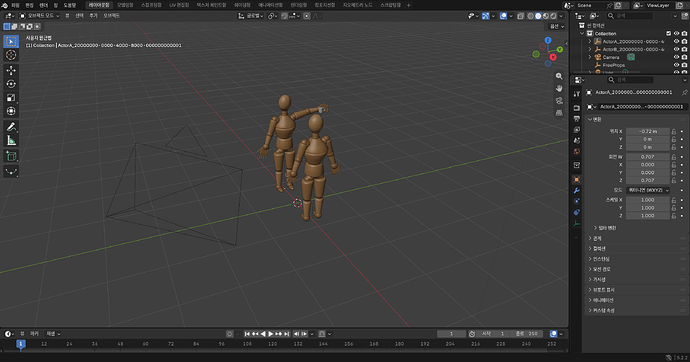
Task: Open the rotation mode Quaternion dropdown
Action: tap(648, 190)
